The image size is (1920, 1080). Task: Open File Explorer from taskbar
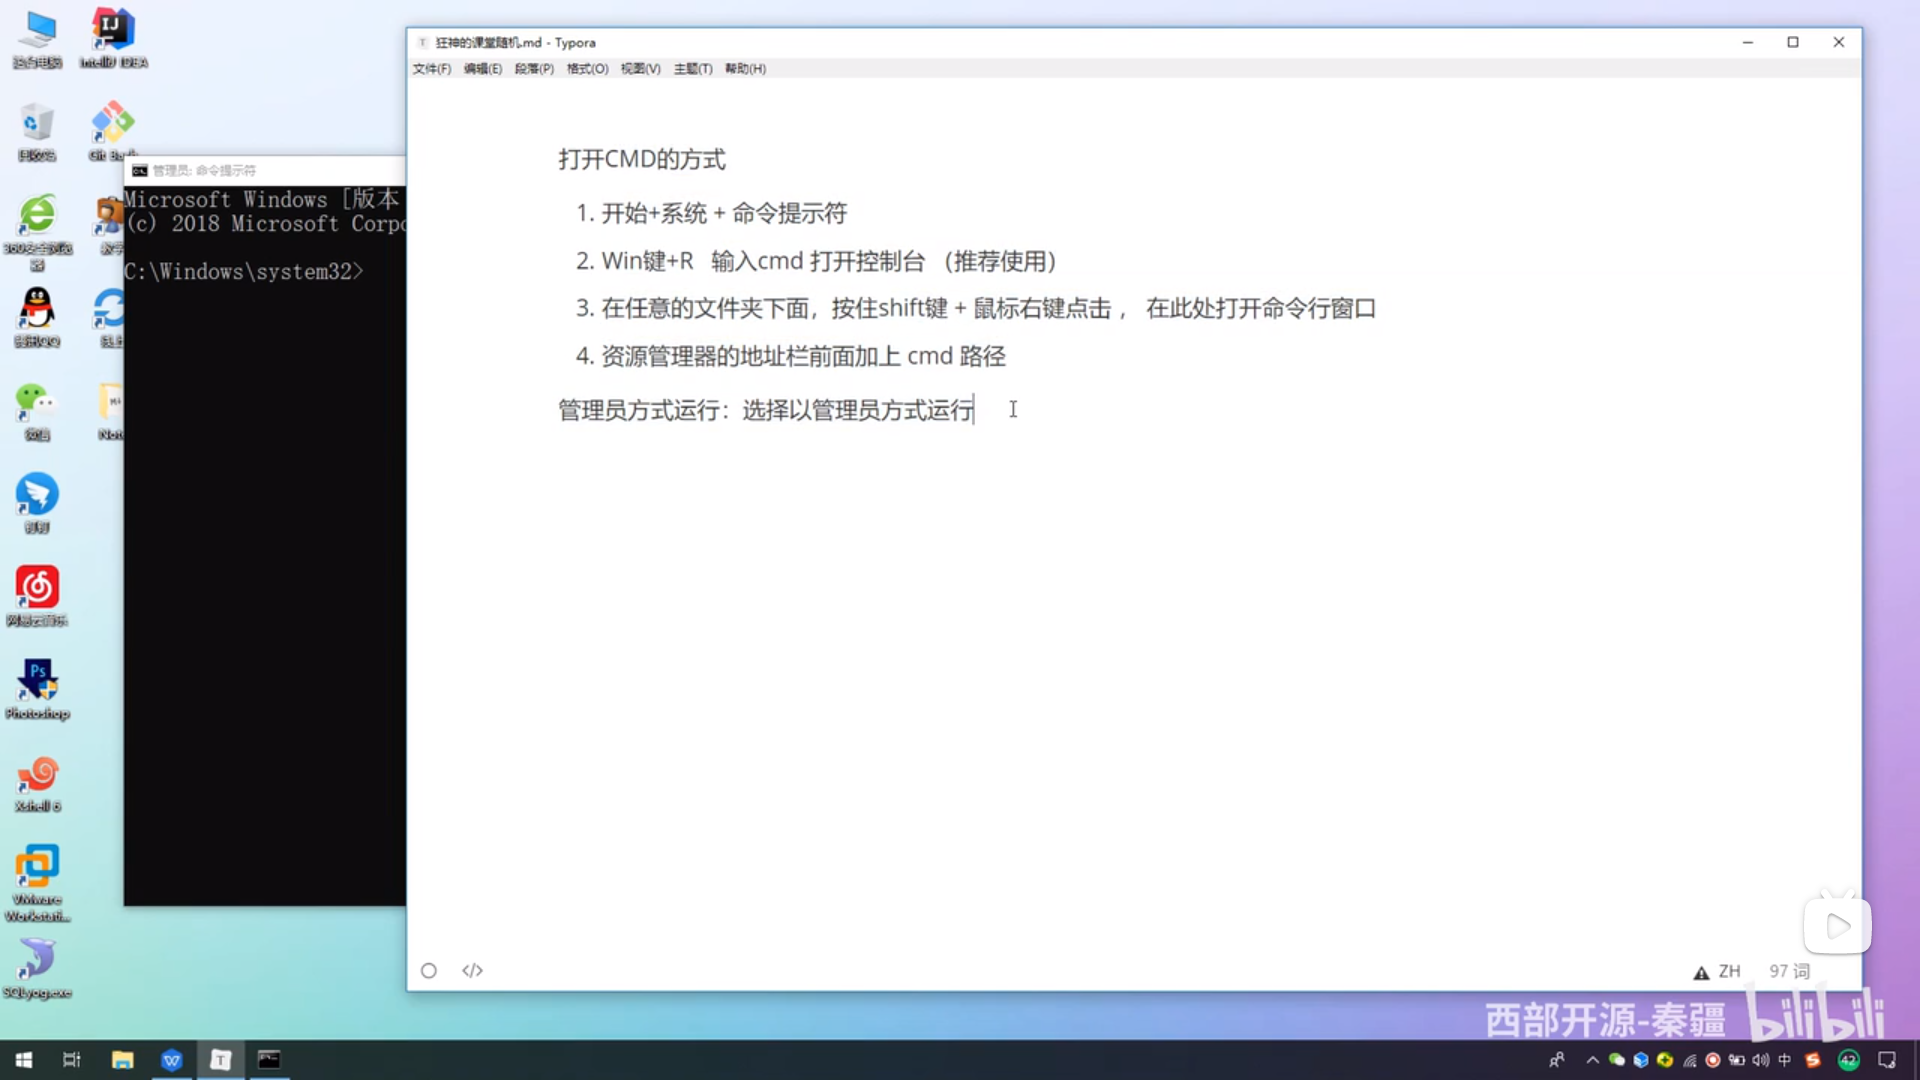(122, 1060)
